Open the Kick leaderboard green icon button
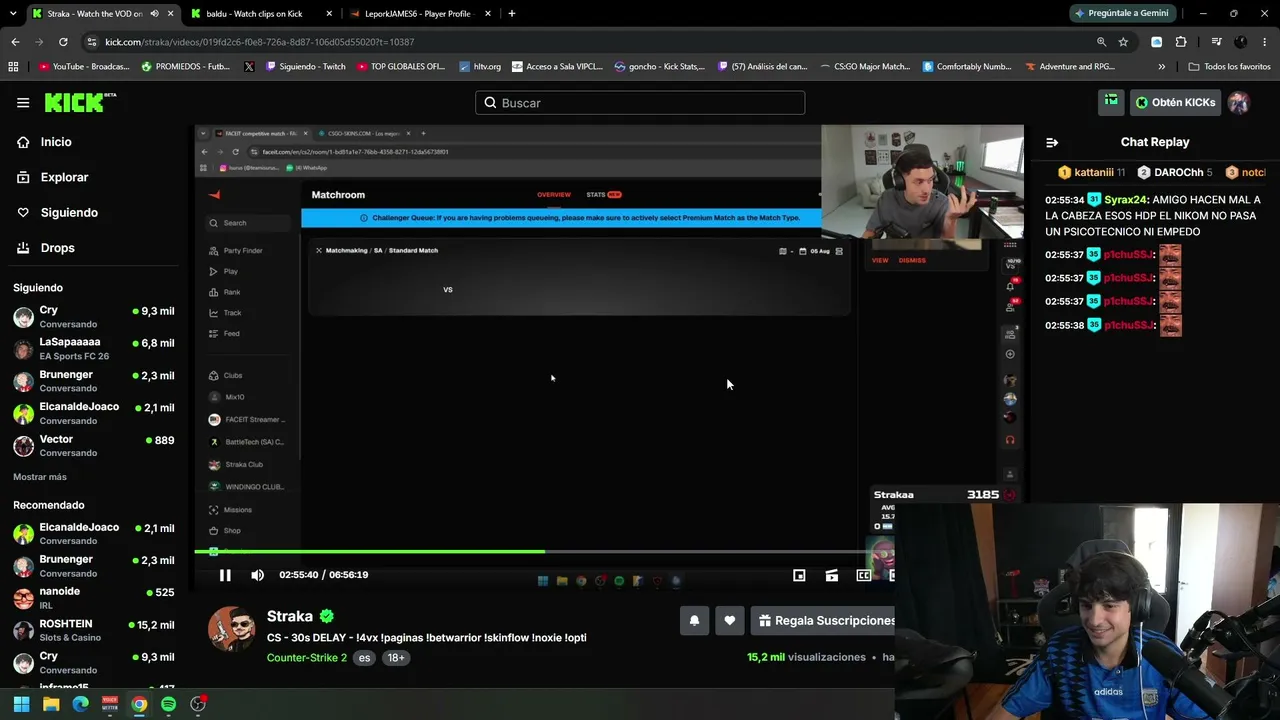 [x=1111, y=102]
